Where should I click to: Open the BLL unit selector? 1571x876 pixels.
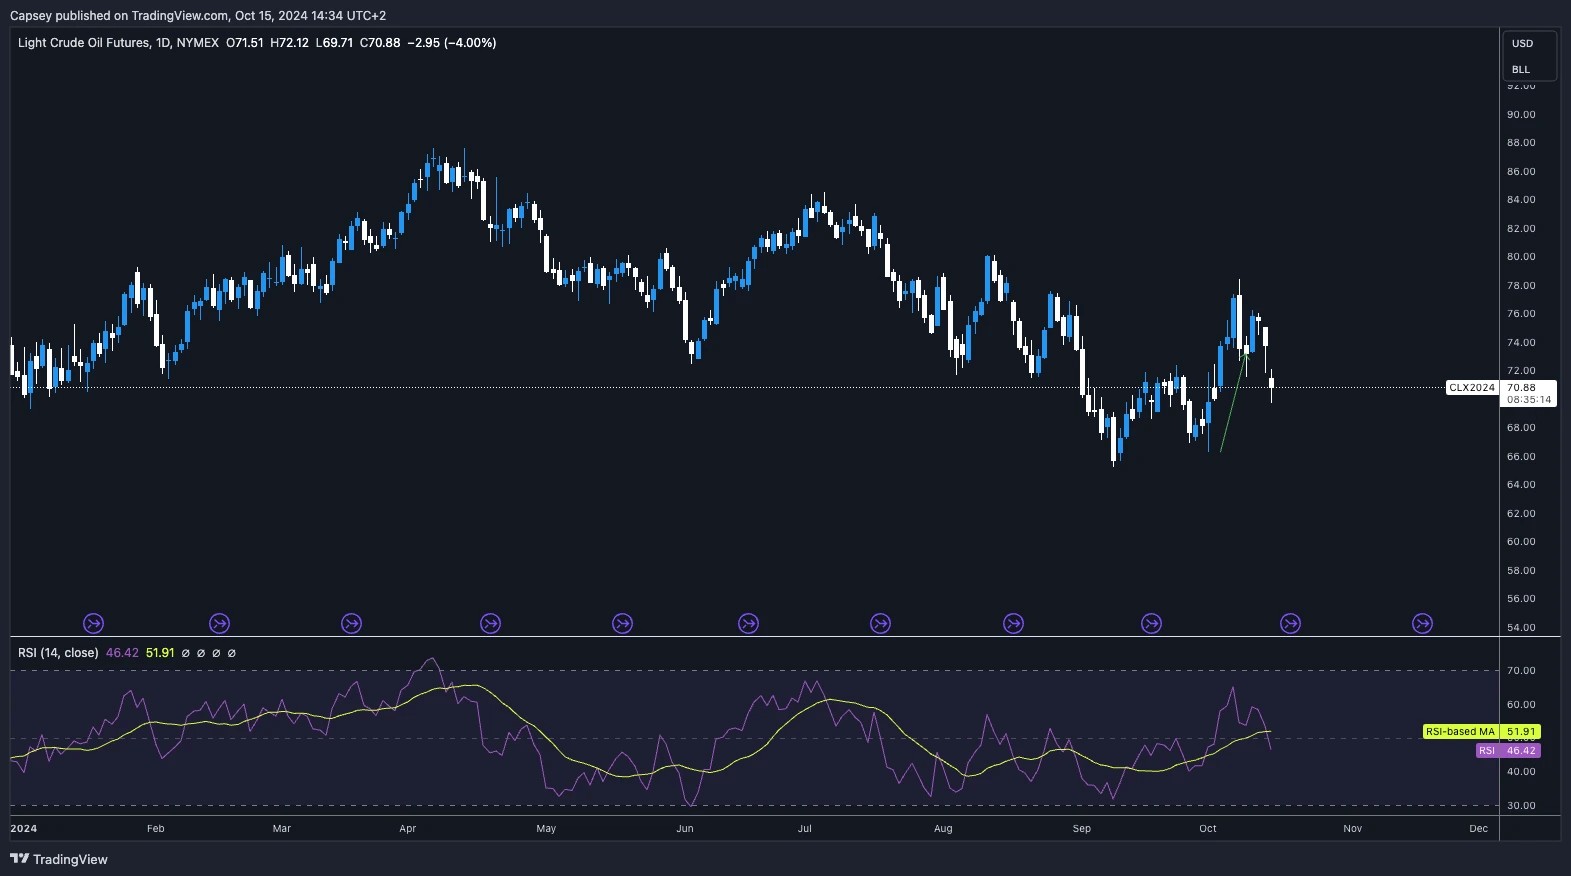click(1520, 69)
